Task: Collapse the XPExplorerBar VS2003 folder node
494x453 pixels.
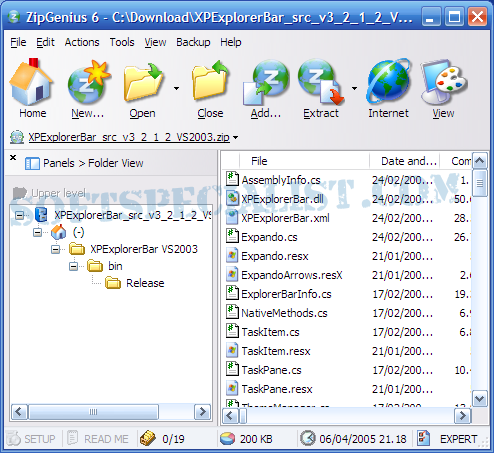Action: point(56,249)
